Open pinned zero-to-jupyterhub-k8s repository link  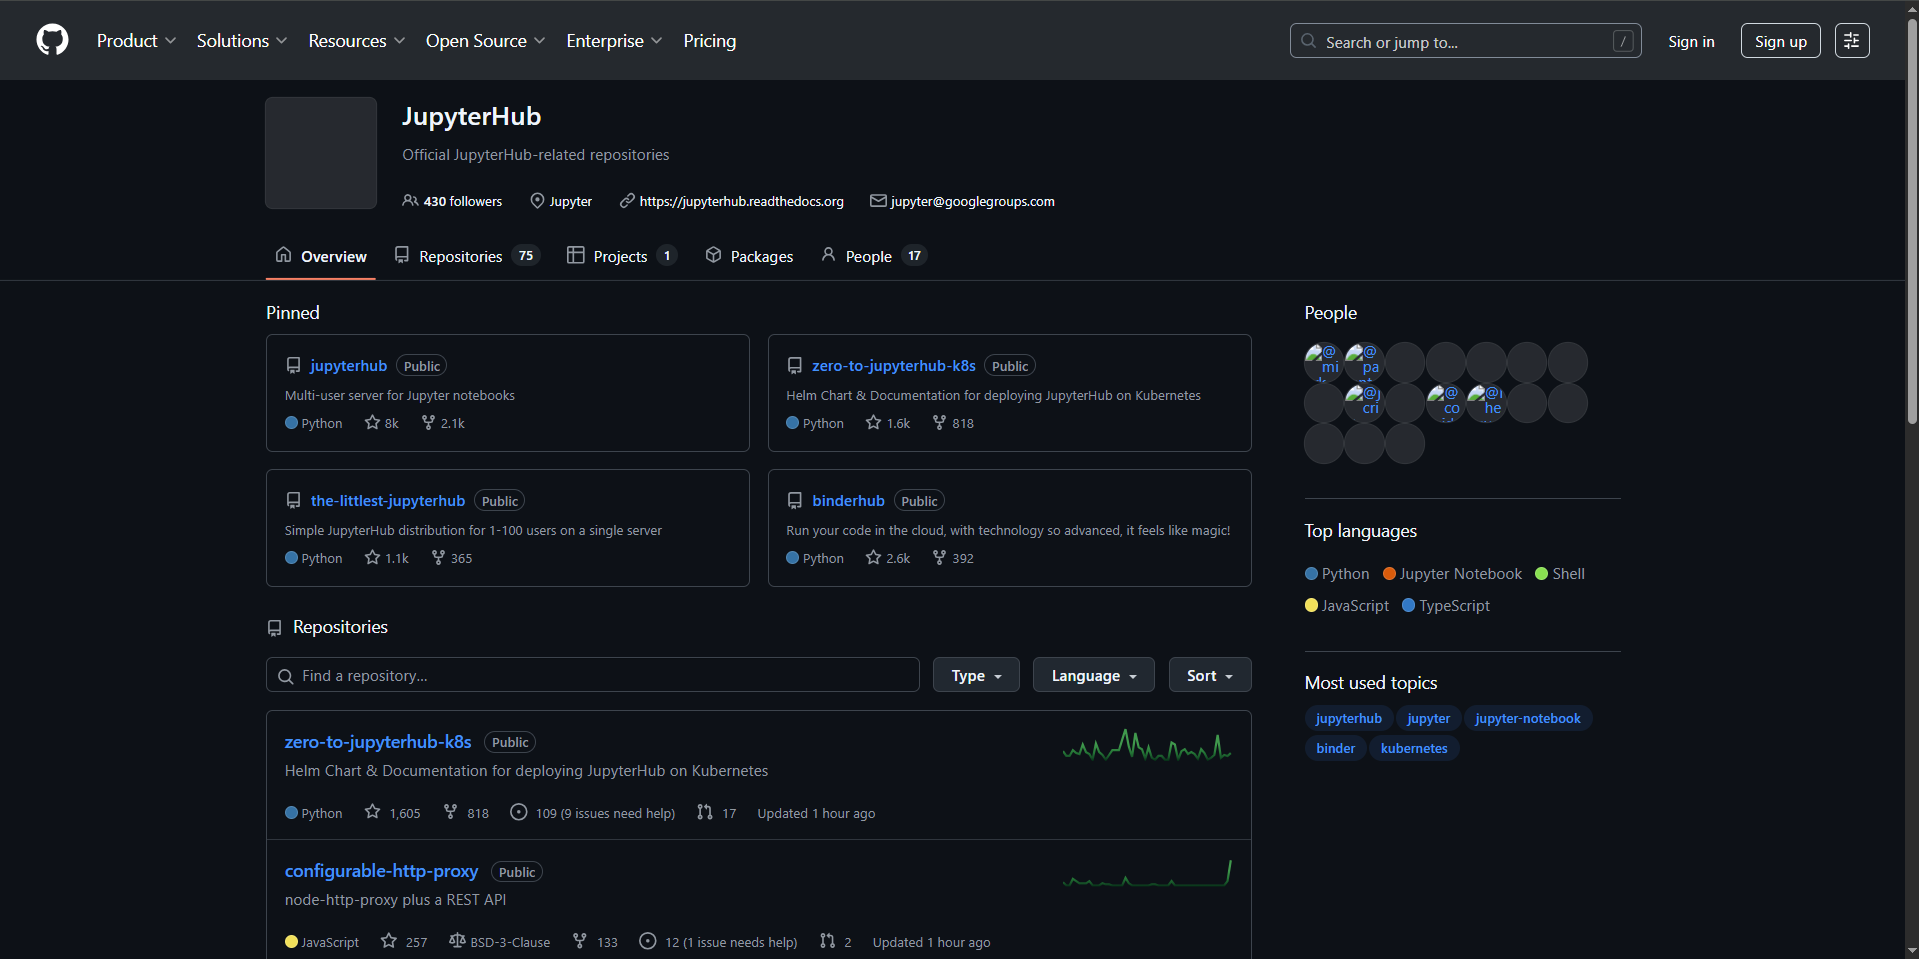pos(894,366)
